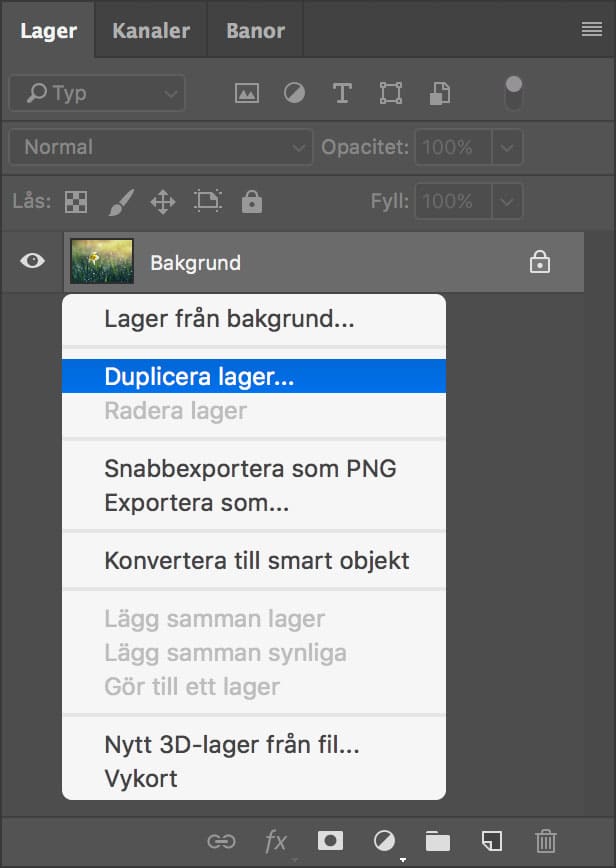Link layers chain icon at panel bottom
This screenshot has width=616, height=868.
(x=221, y=841)
